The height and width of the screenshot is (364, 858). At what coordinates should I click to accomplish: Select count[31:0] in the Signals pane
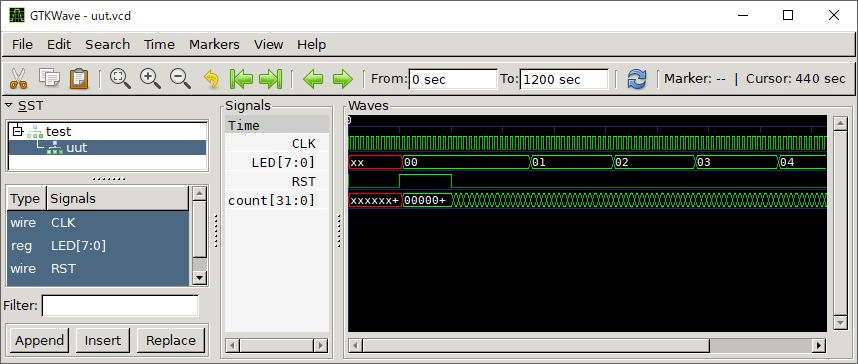pyautogui.click(x=271, y=200)
